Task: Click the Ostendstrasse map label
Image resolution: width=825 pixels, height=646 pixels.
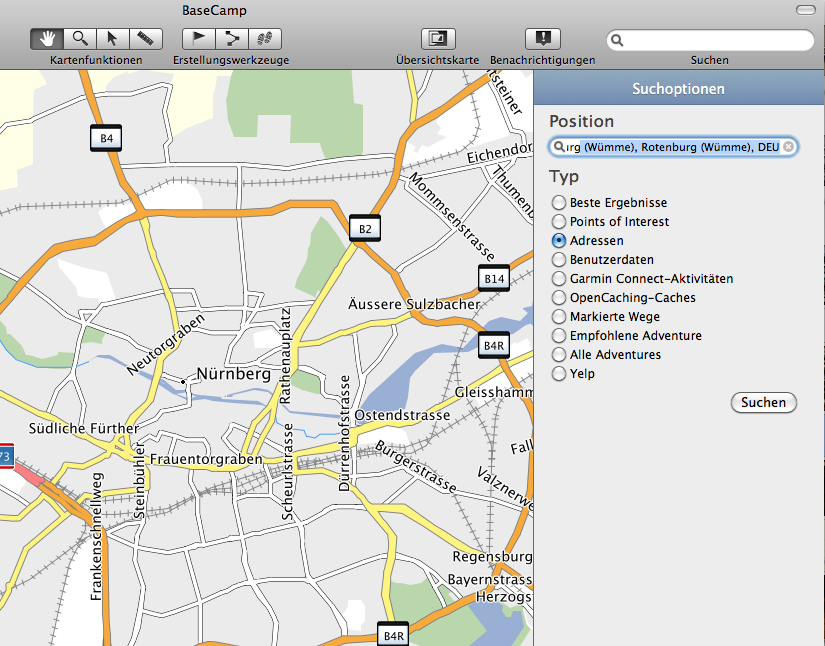Action: pyautogui.click(x=403, y=415)
